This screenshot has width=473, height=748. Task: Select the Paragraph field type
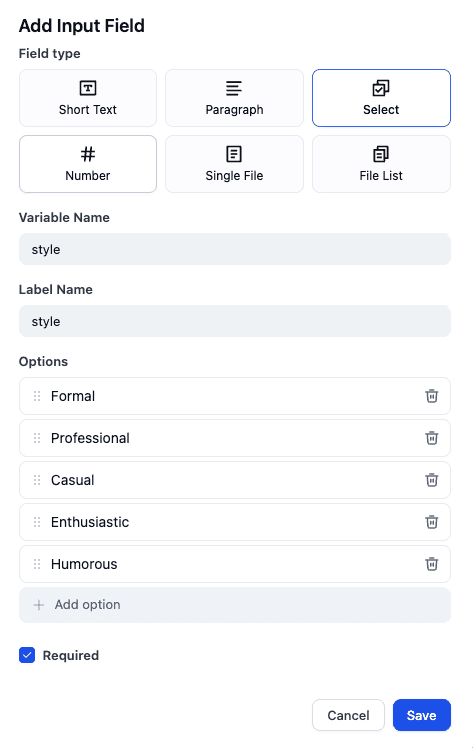(x=234, y=98)
